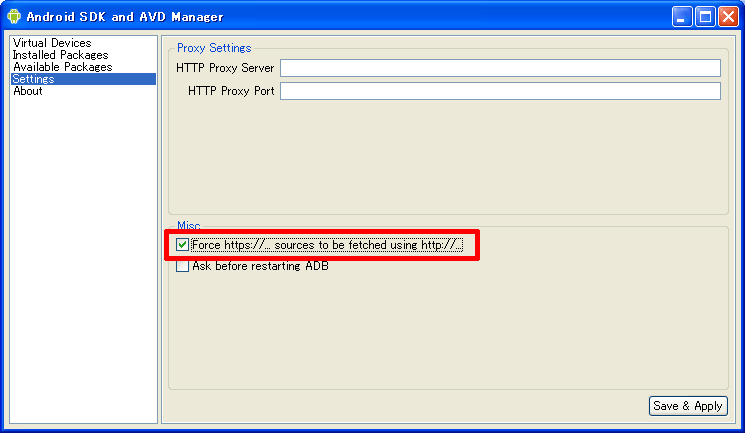
Task: Click the HTTP Proxy Port field
Action: click(x=500, y=91)
